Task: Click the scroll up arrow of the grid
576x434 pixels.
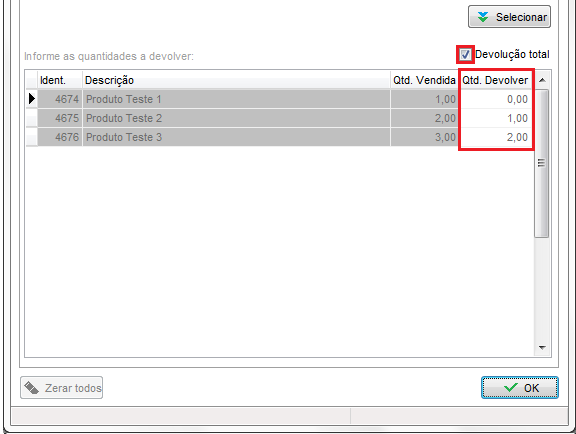Action: [x=542, y=80]
